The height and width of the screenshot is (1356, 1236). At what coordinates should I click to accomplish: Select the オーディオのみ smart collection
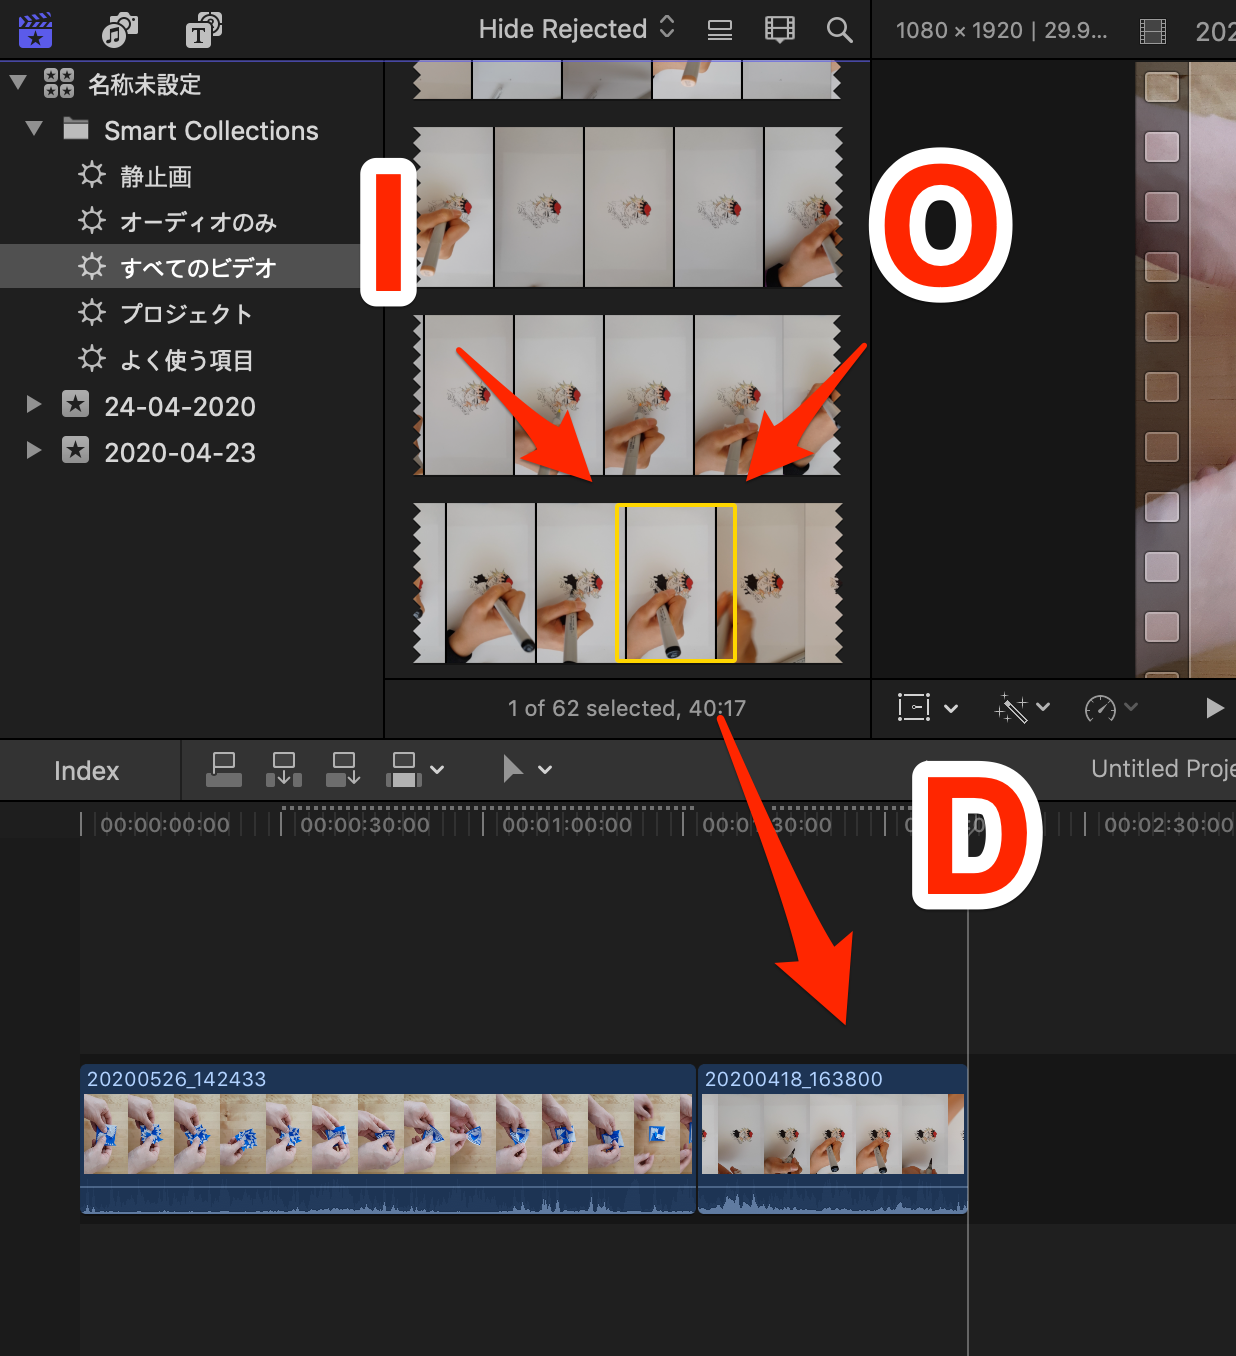(x=180, y=222)
